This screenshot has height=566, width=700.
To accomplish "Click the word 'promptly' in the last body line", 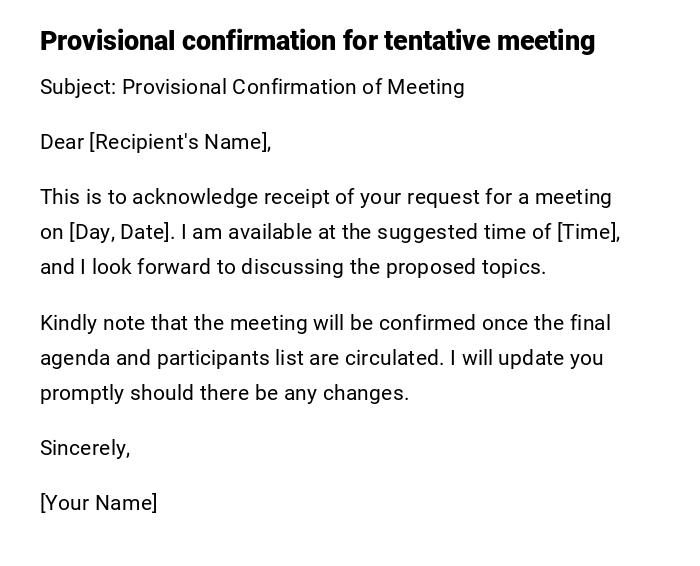I will click(81, 393).
